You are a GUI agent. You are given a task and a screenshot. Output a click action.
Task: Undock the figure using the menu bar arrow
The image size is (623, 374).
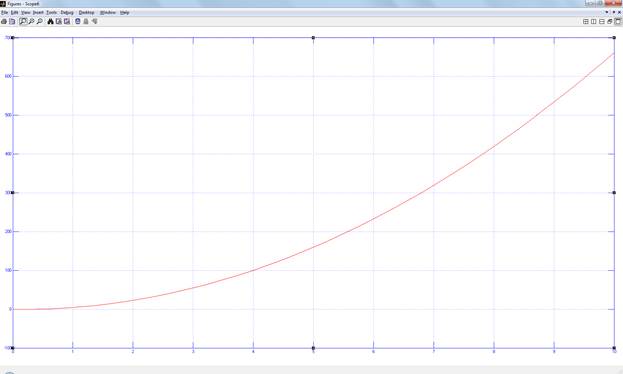coord(614,12)
